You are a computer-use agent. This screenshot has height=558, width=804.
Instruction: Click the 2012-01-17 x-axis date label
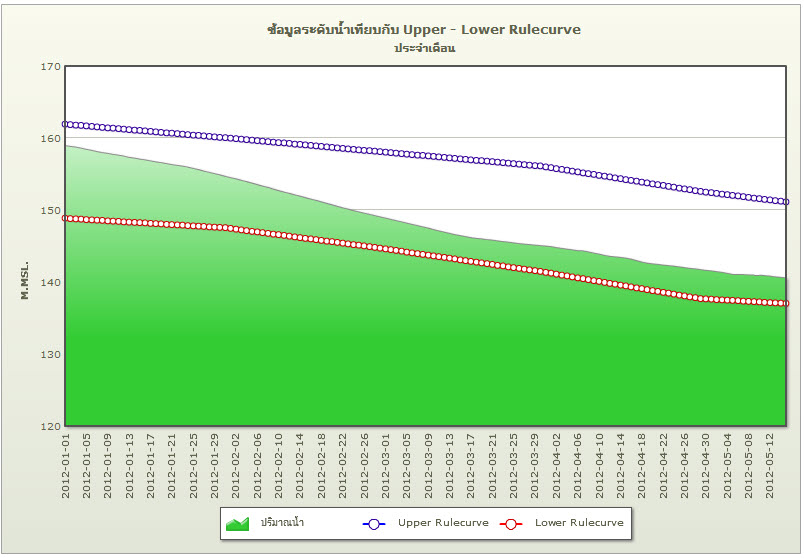[151, 466]
